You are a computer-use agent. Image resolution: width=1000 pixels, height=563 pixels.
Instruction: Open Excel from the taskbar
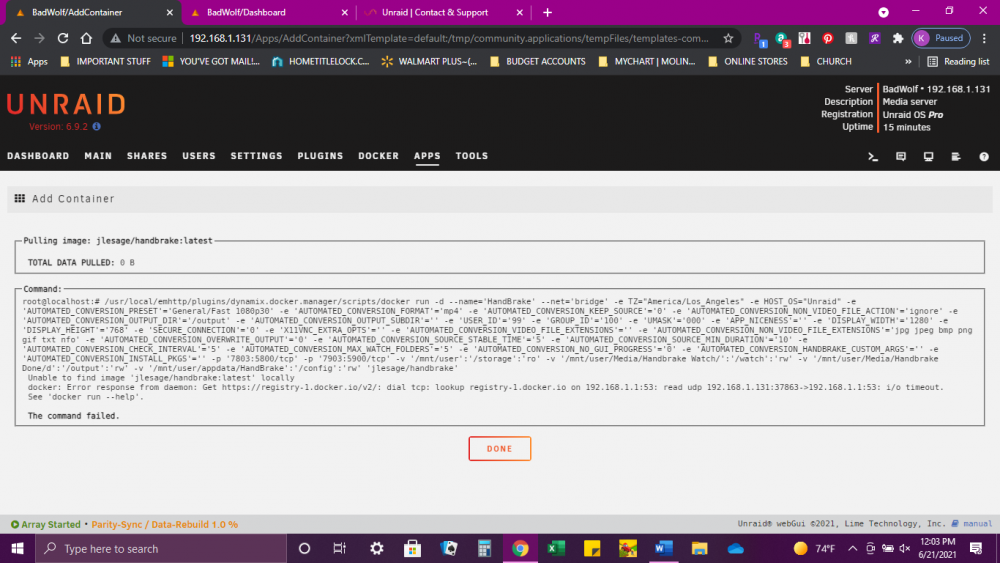(x=556, y=548)
